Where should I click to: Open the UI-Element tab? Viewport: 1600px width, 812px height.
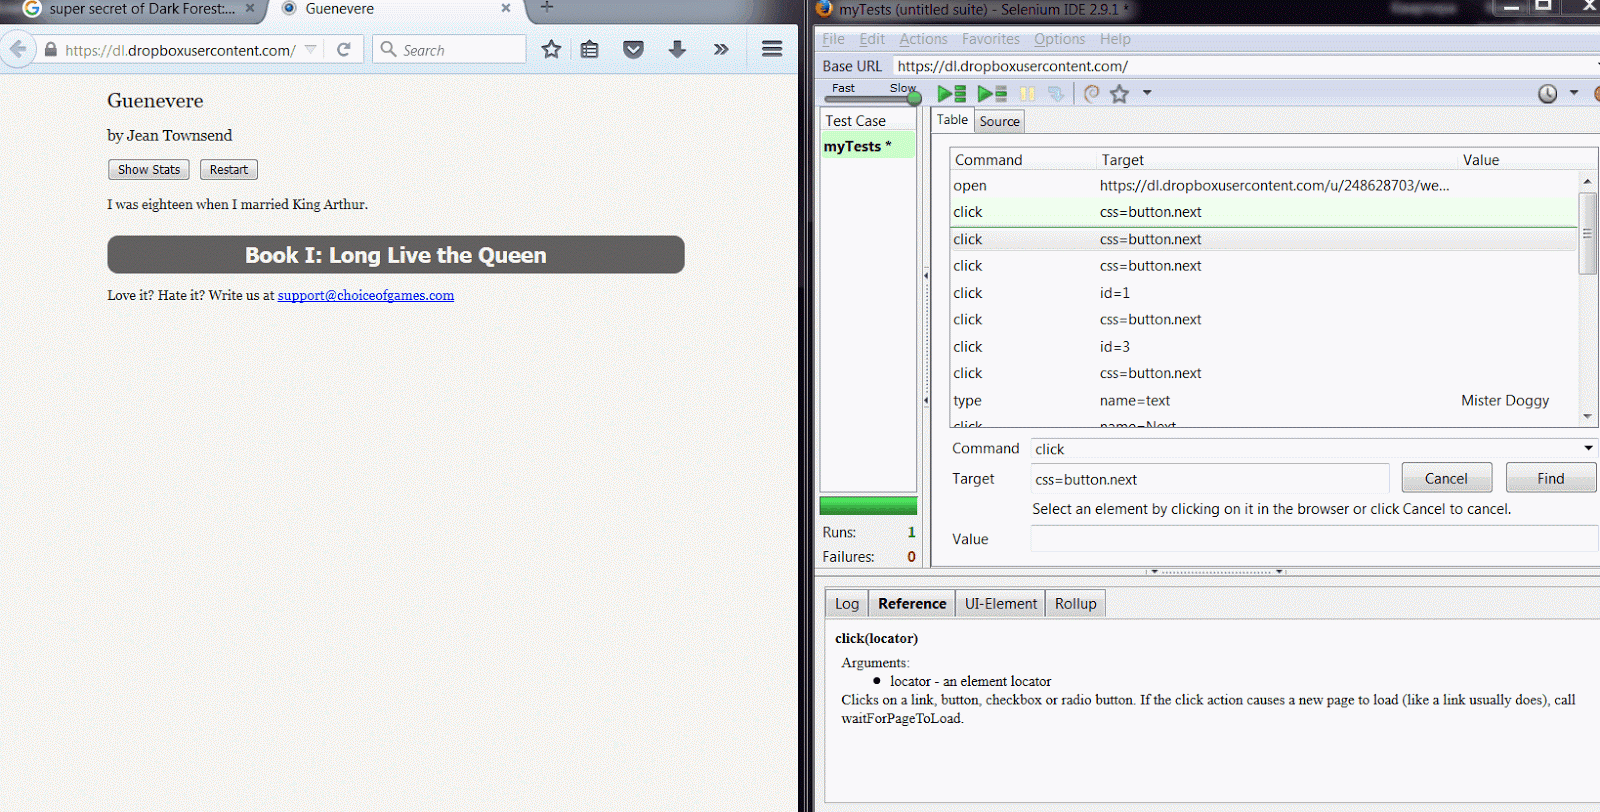(1001, 603)
